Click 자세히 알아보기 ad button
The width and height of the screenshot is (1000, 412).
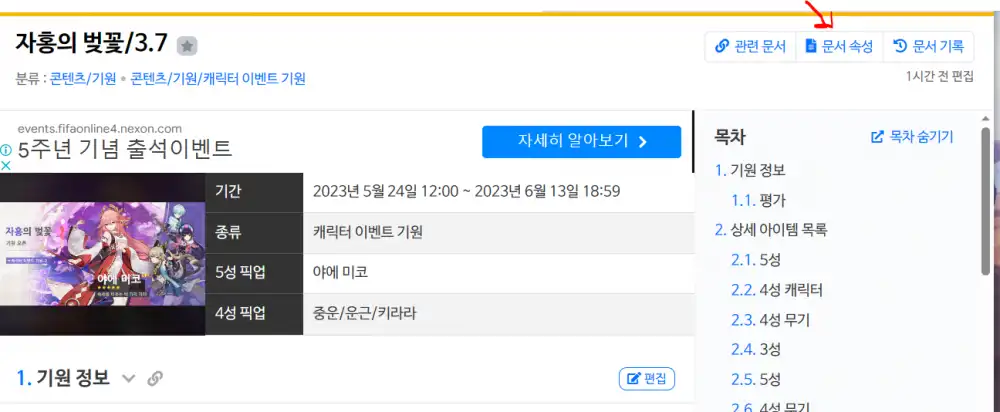tap(581, 142)
